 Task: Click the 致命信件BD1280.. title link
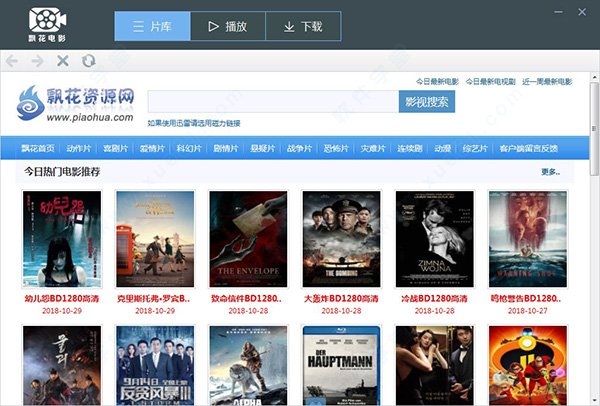246,298
